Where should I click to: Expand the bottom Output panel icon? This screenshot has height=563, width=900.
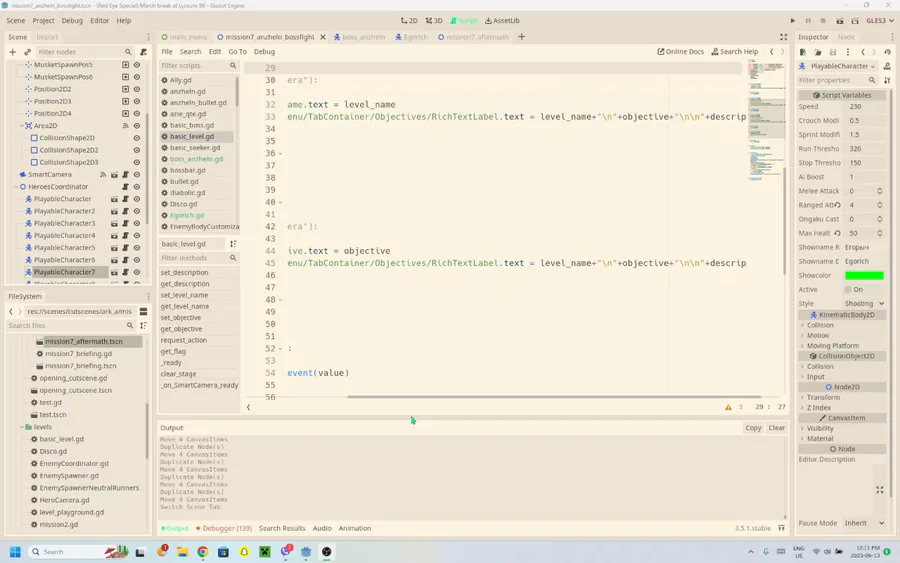click(x=781, y=528)
